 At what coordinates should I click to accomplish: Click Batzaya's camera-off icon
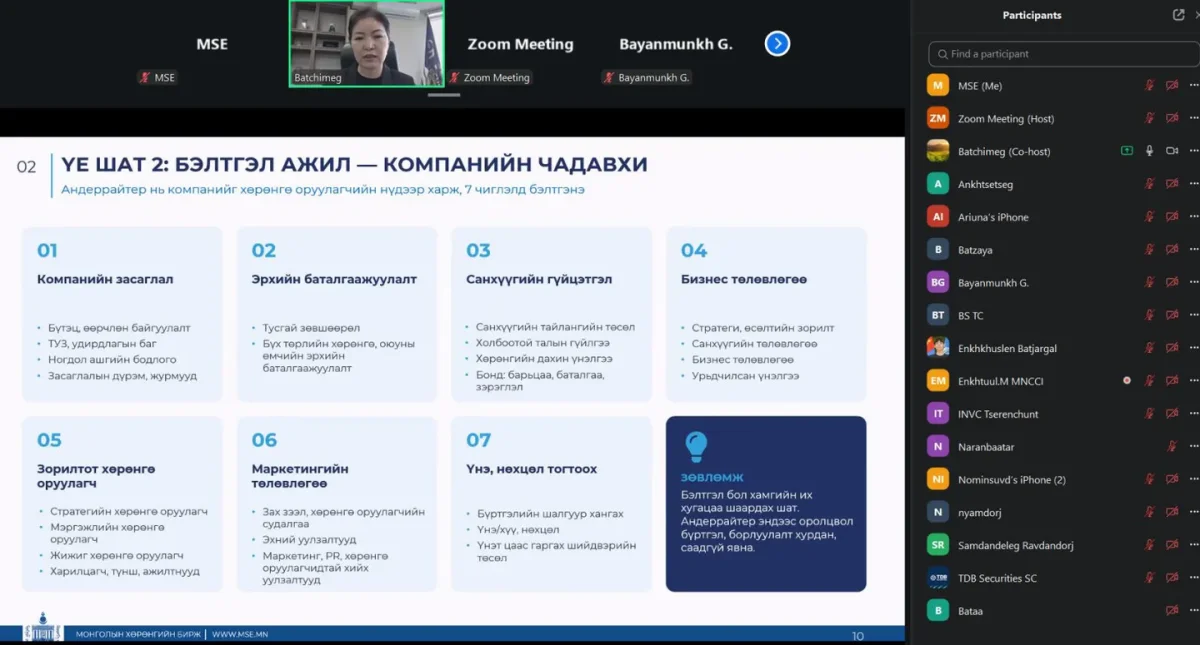point(1172,250)
